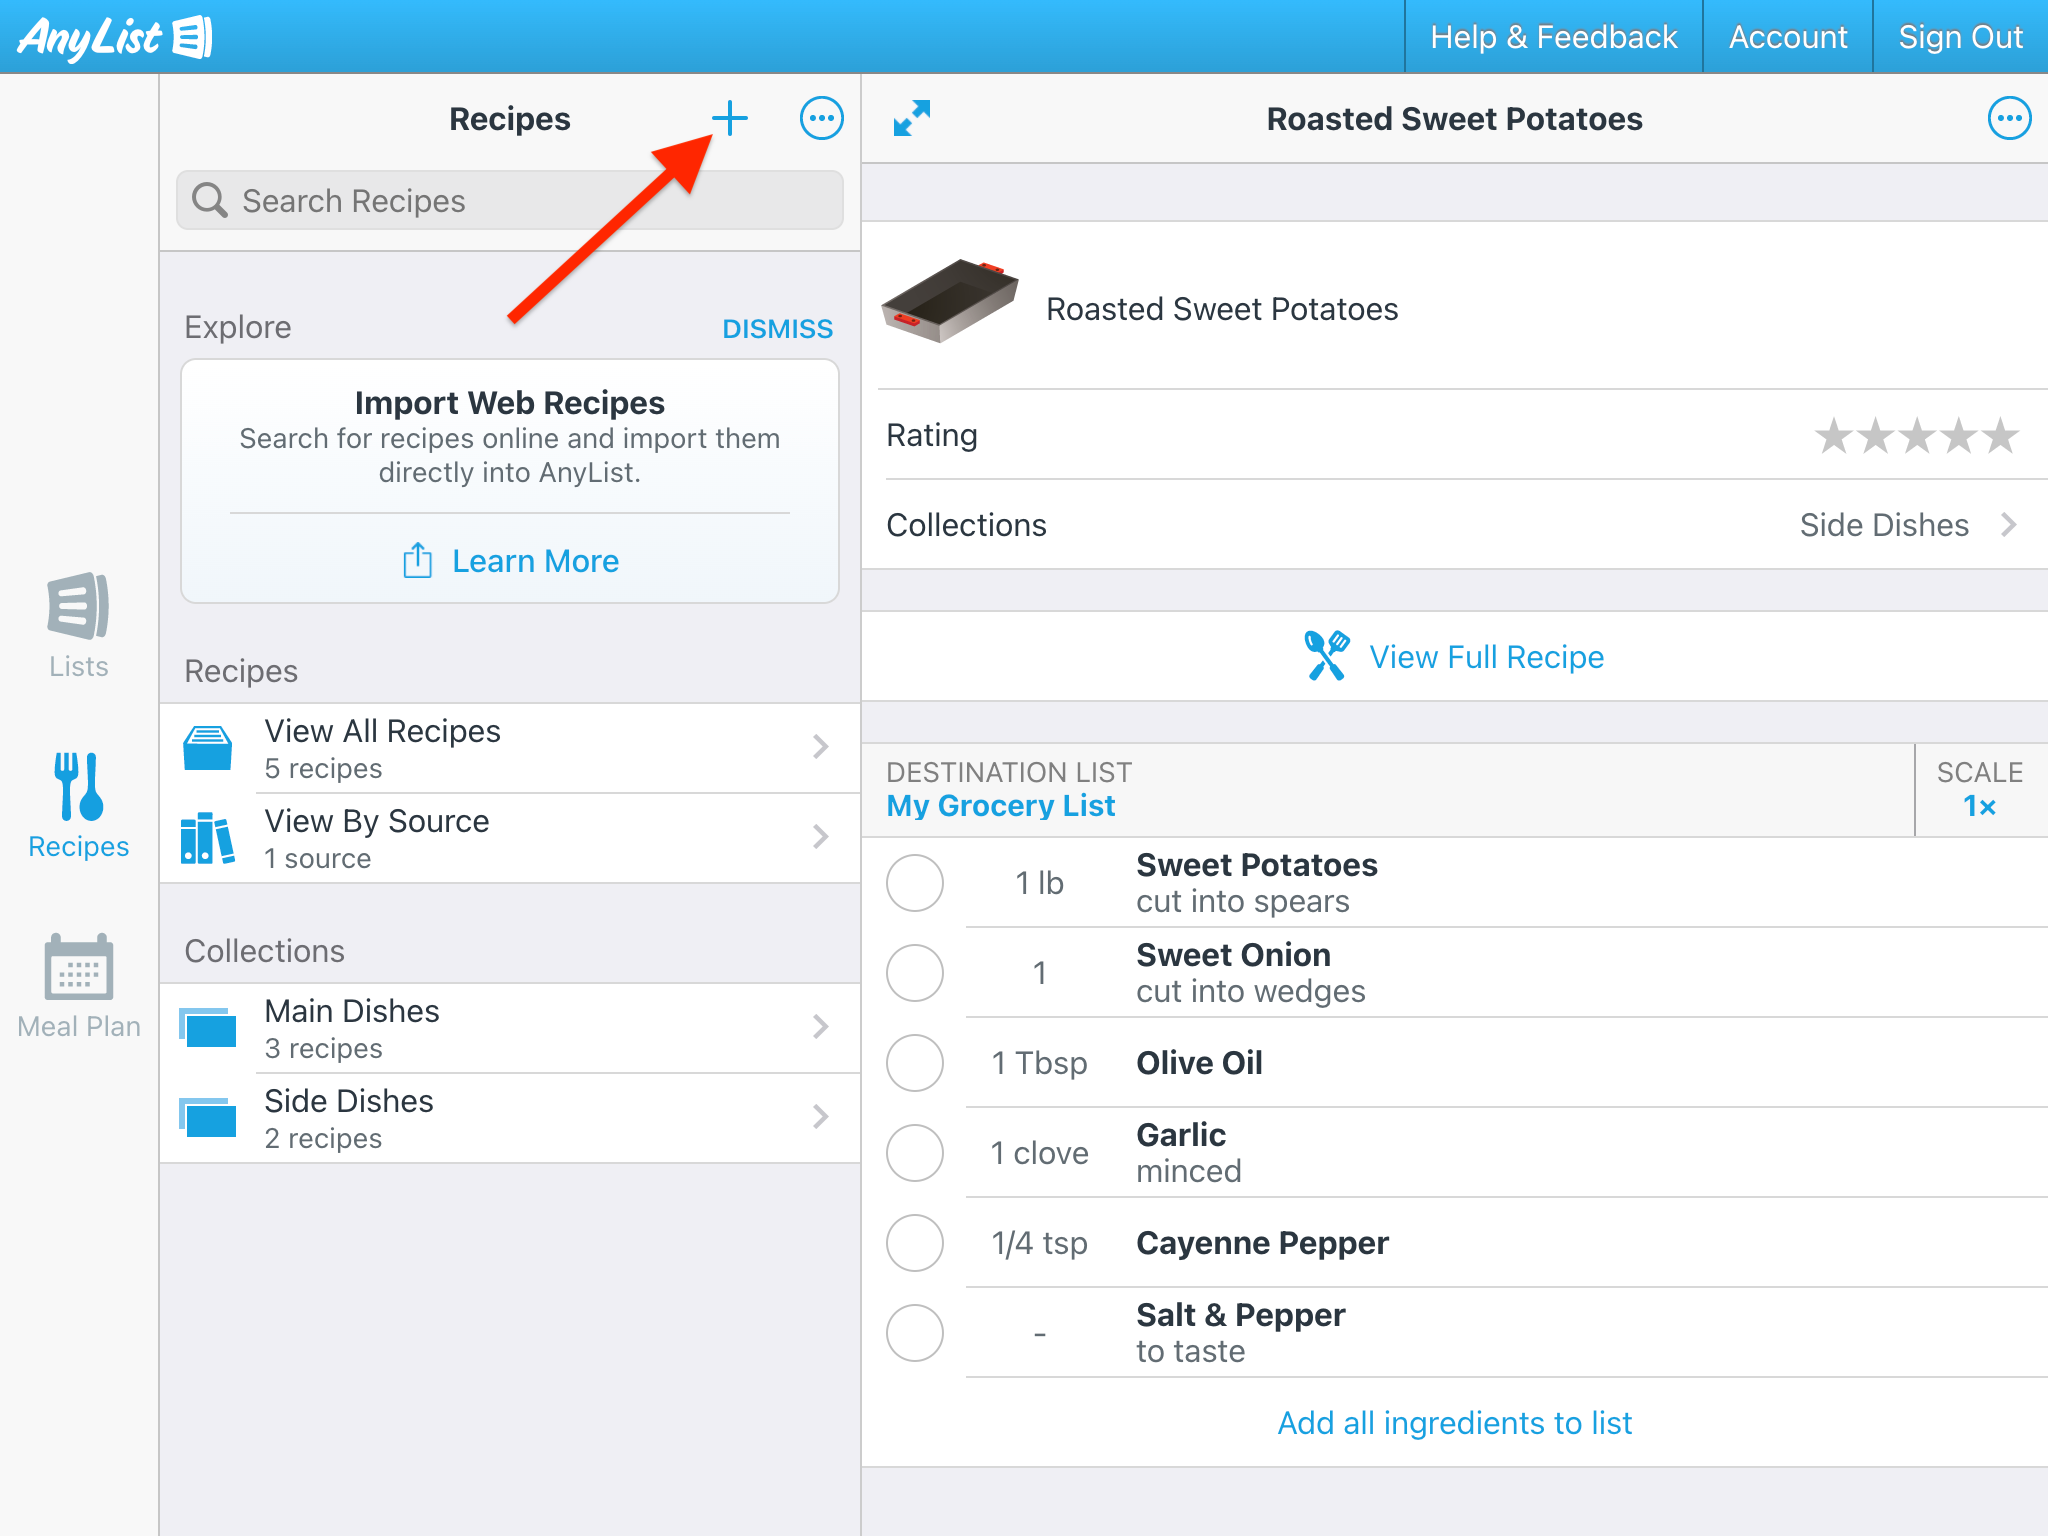Check the Sweet Potatoes ingredient circle
Screen dimensions: 2048x1536
coord(914,883)
